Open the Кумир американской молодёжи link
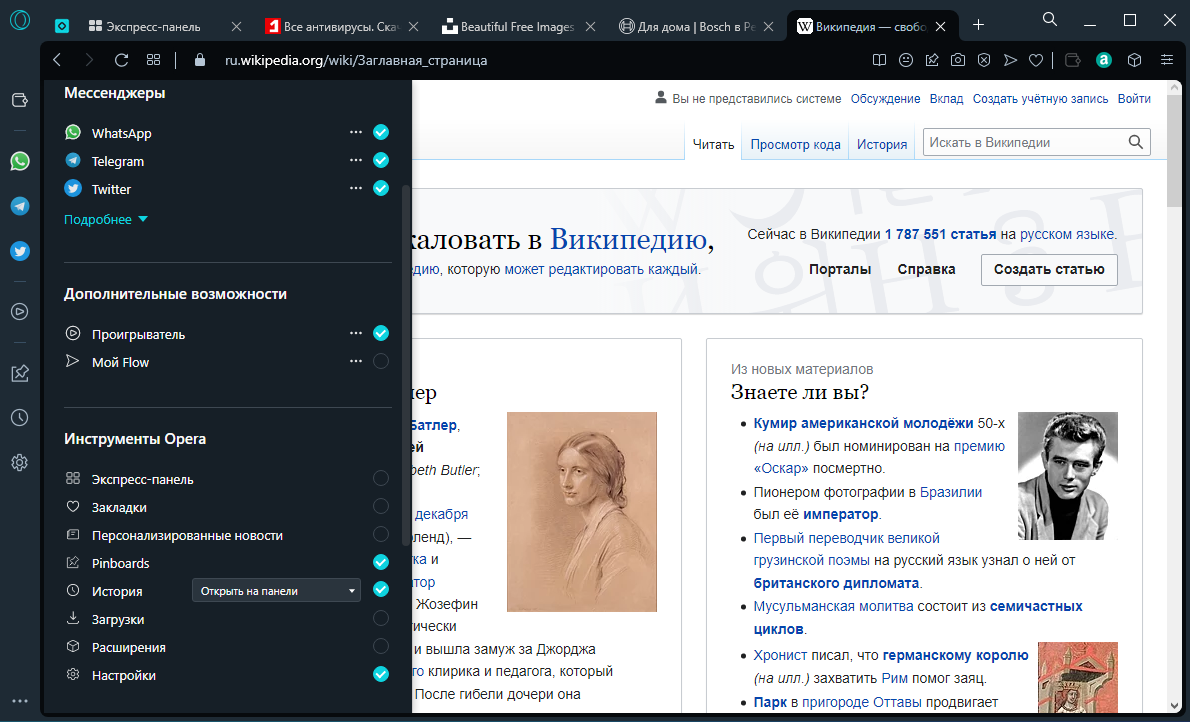The height and width of the screenshot is (722, 1190). [863, 423]
